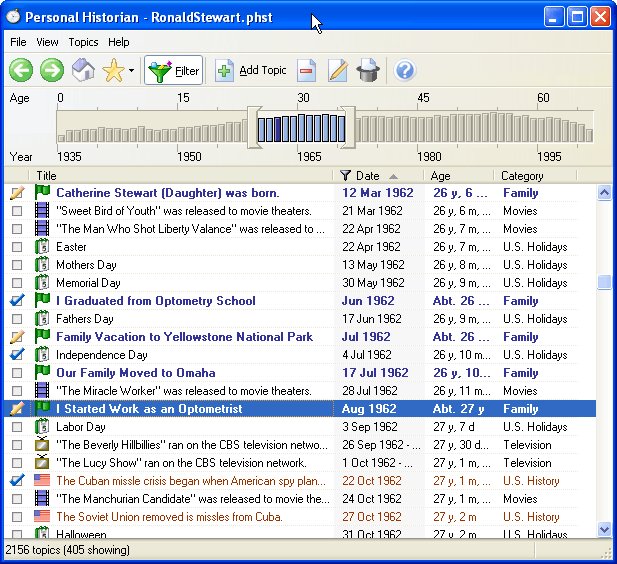
Task: Check the Easter row checkbox
Action: [x=17, y=247]
